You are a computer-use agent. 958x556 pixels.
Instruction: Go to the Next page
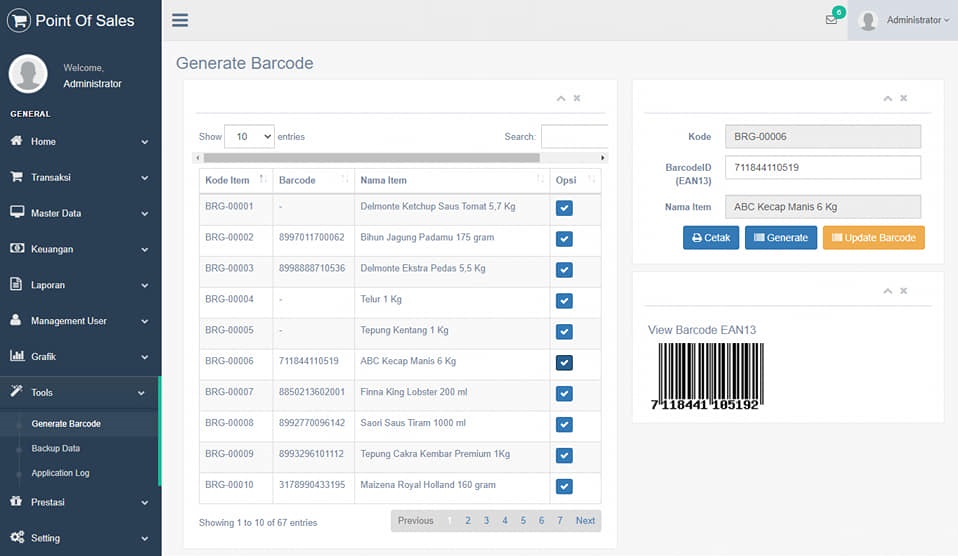tap(585, 521)
